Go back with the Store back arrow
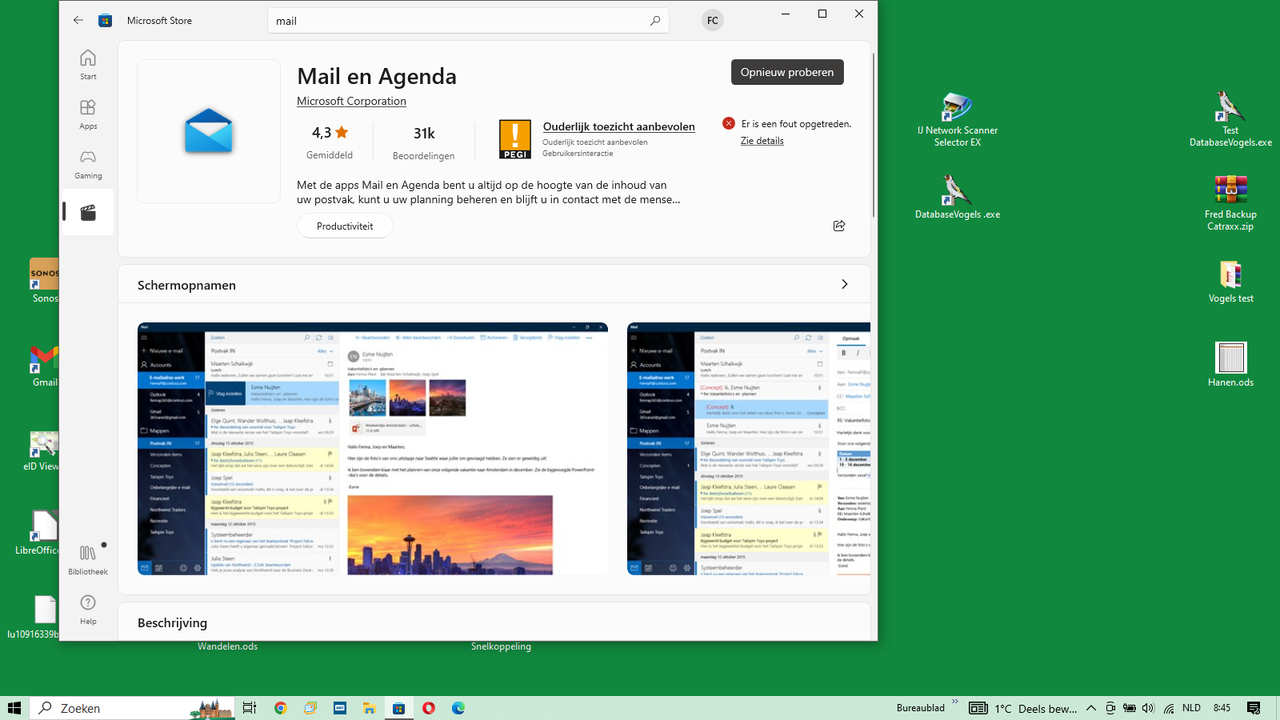 point(78,20)
